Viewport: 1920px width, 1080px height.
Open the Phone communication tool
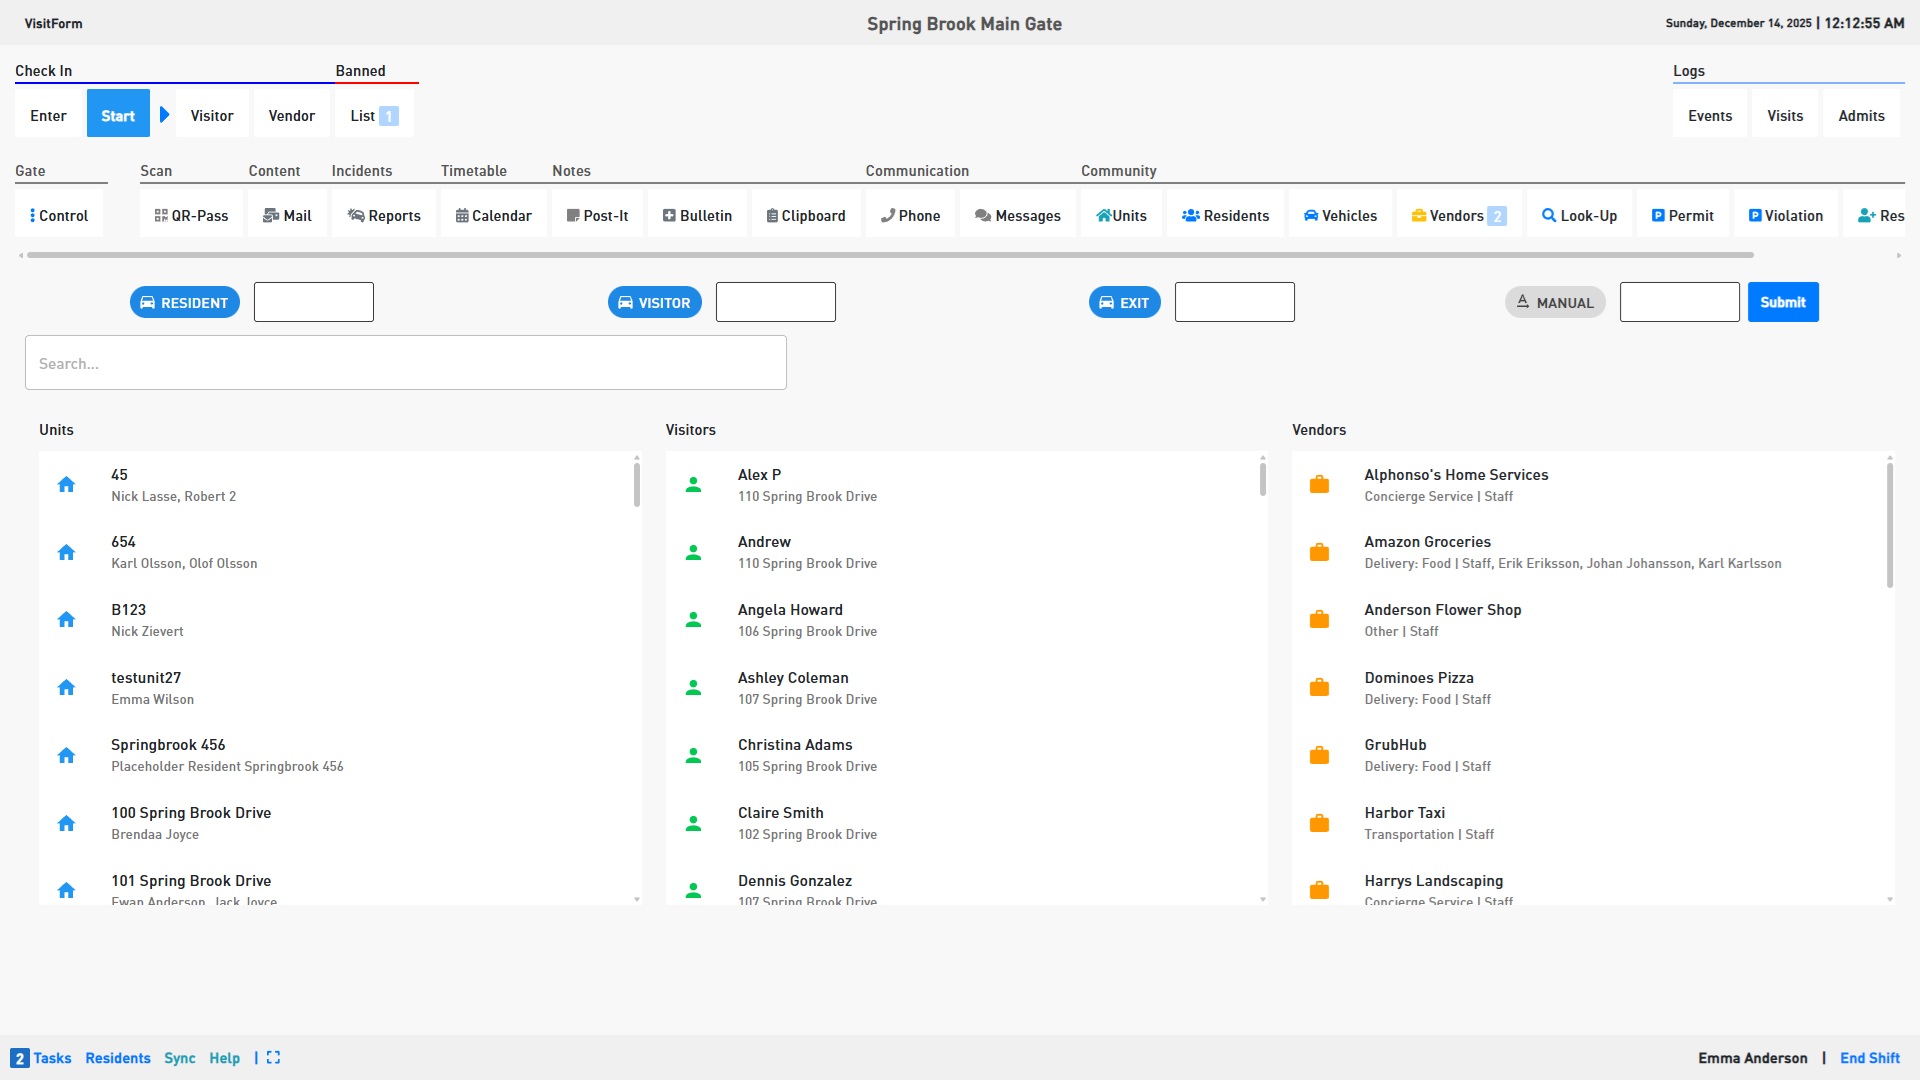click(x=910, y=216)
